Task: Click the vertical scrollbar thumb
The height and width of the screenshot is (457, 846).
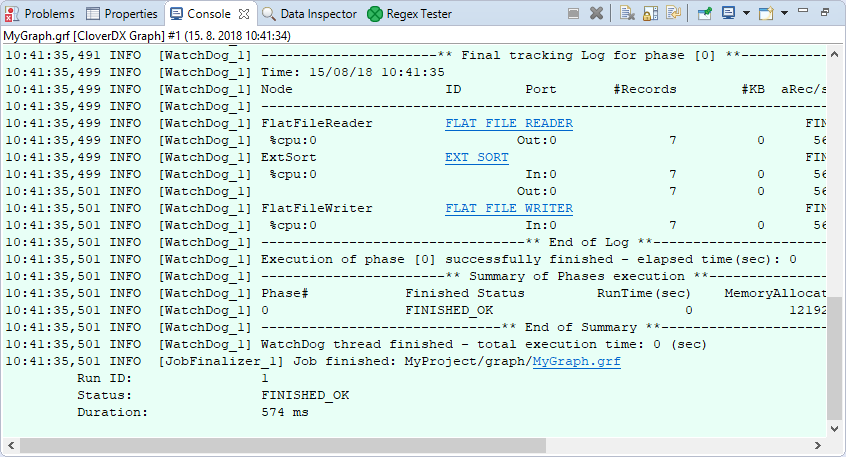Action: pyautogui.click(x=835, y=357)
